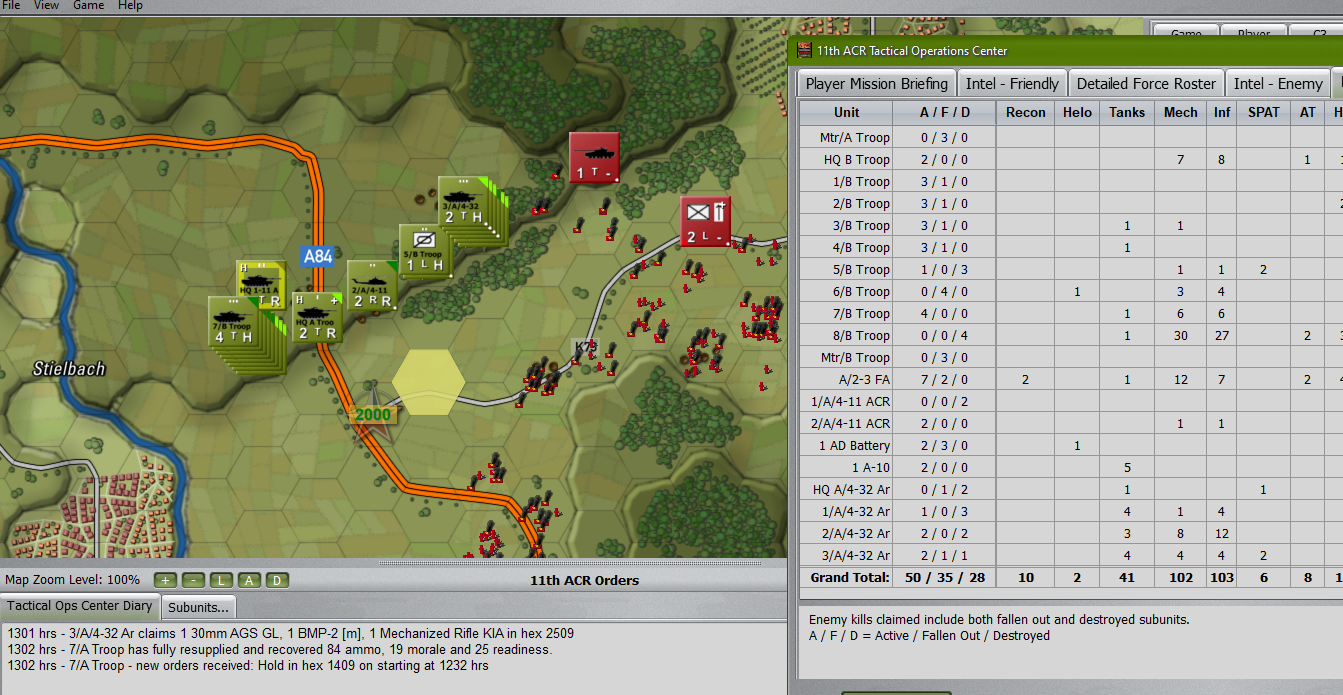
Task: Select the HQ A Troop counter
Action: (317, 317)
